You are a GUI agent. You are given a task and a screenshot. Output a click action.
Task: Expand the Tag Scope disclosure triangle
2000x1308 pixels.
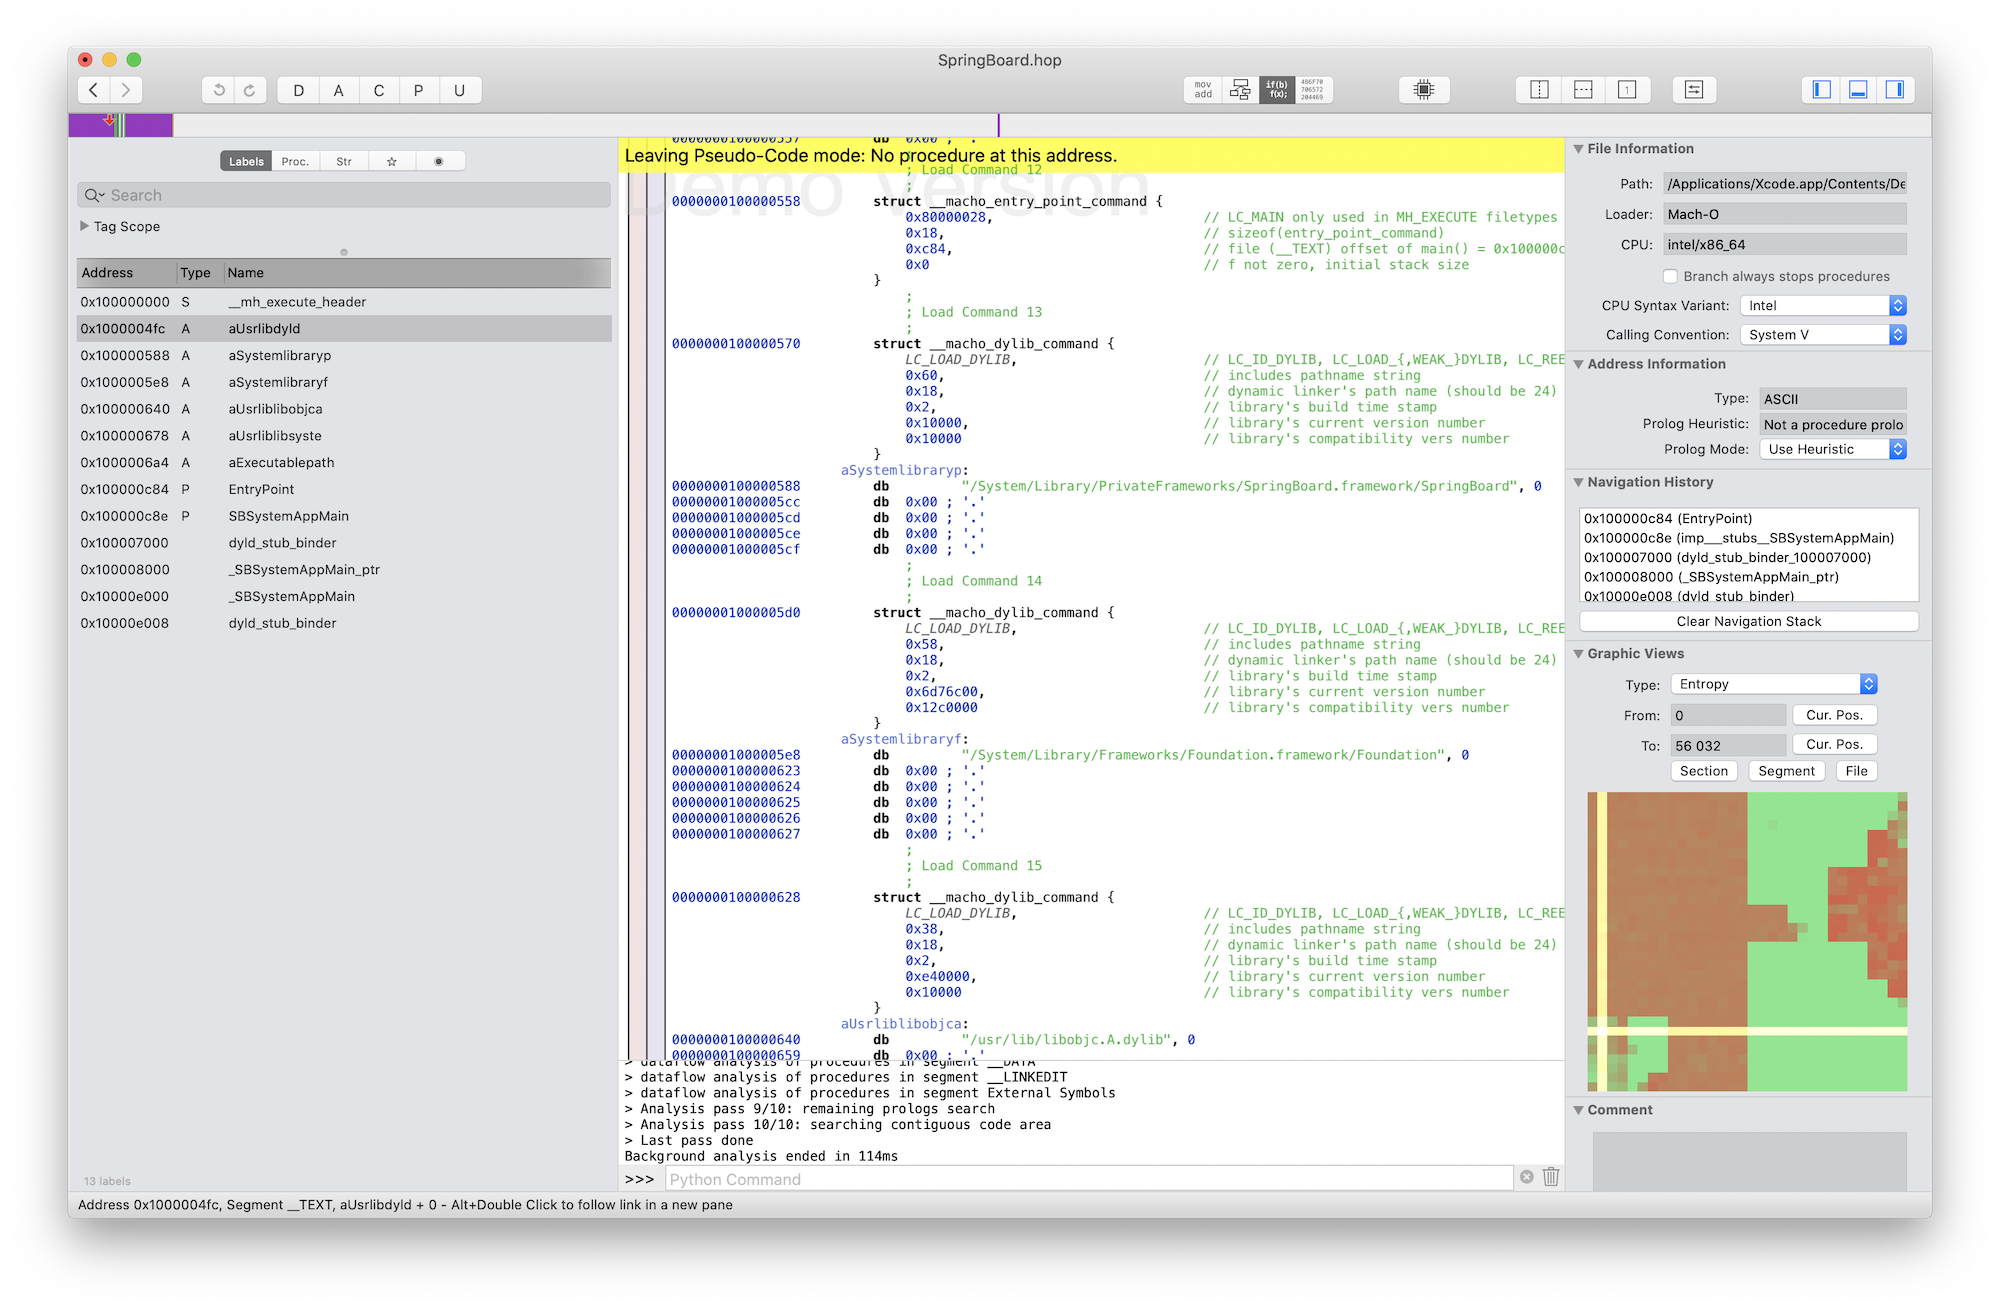coord(85,226)
